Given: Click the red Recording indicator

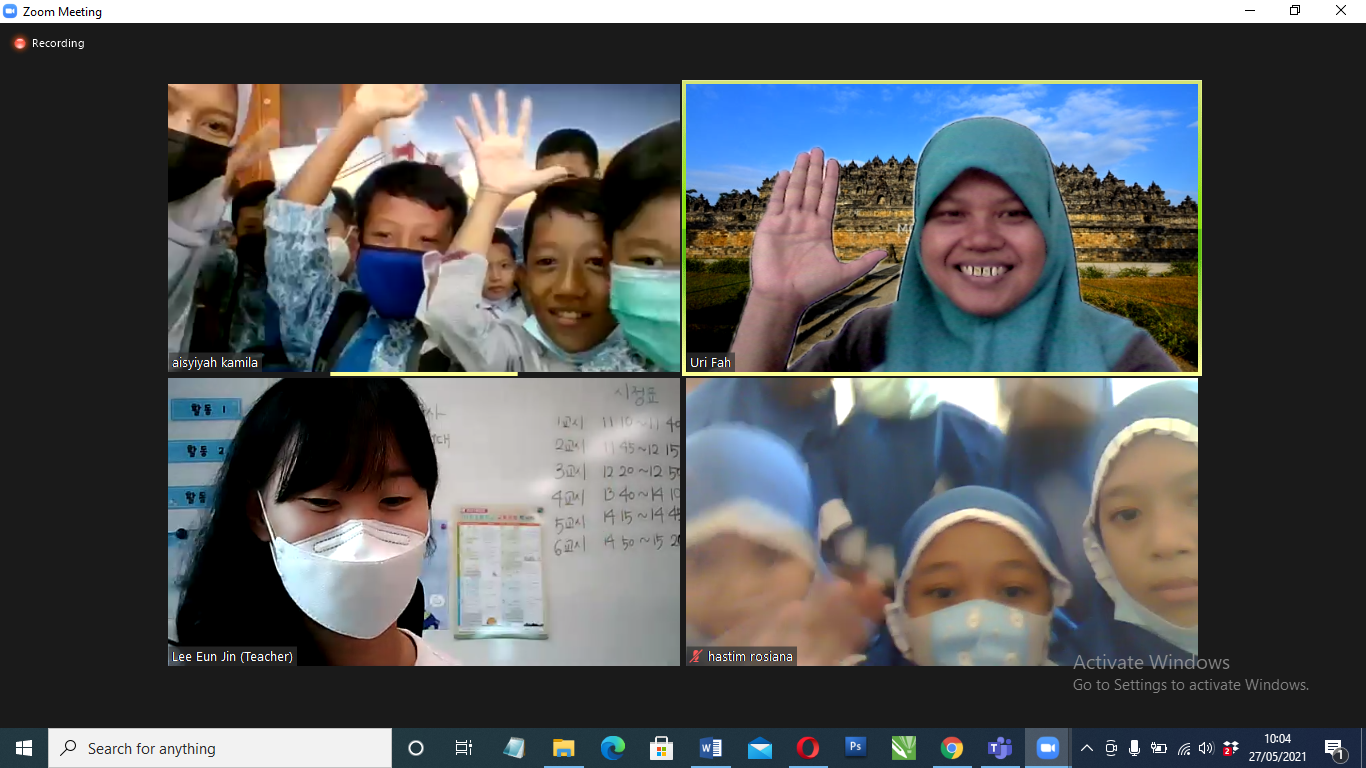Looking at the screenshot, I should pyautogui.click(x=19, y=44).
